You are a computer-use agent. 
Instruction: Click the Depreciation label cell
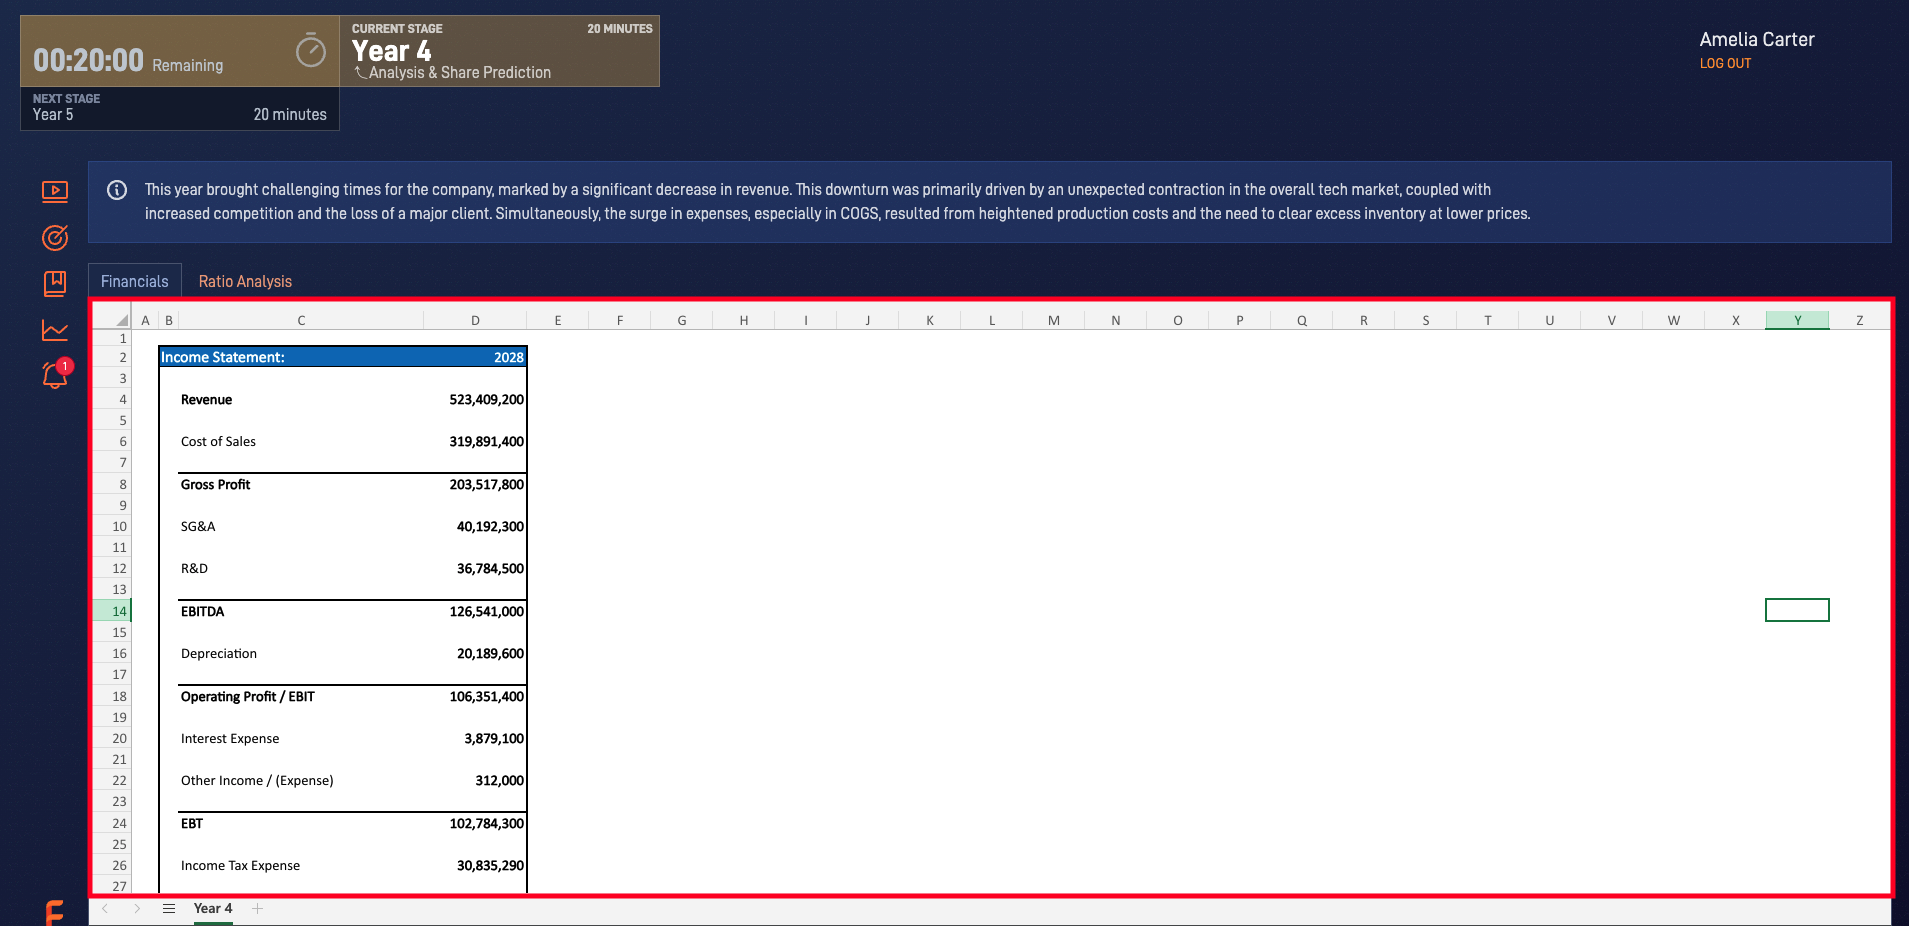(x=219, y=654)
